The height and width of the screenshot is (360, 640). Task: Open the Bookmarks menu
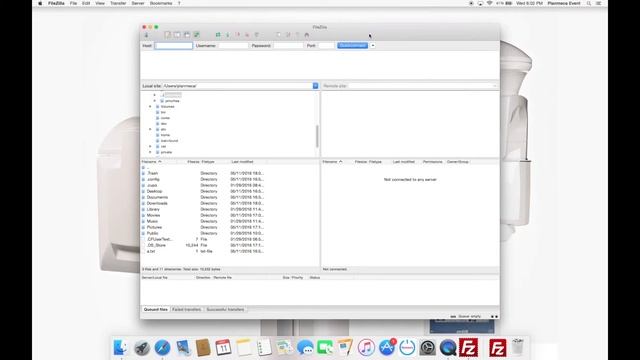pyautogui.click(x=161, y=3)
